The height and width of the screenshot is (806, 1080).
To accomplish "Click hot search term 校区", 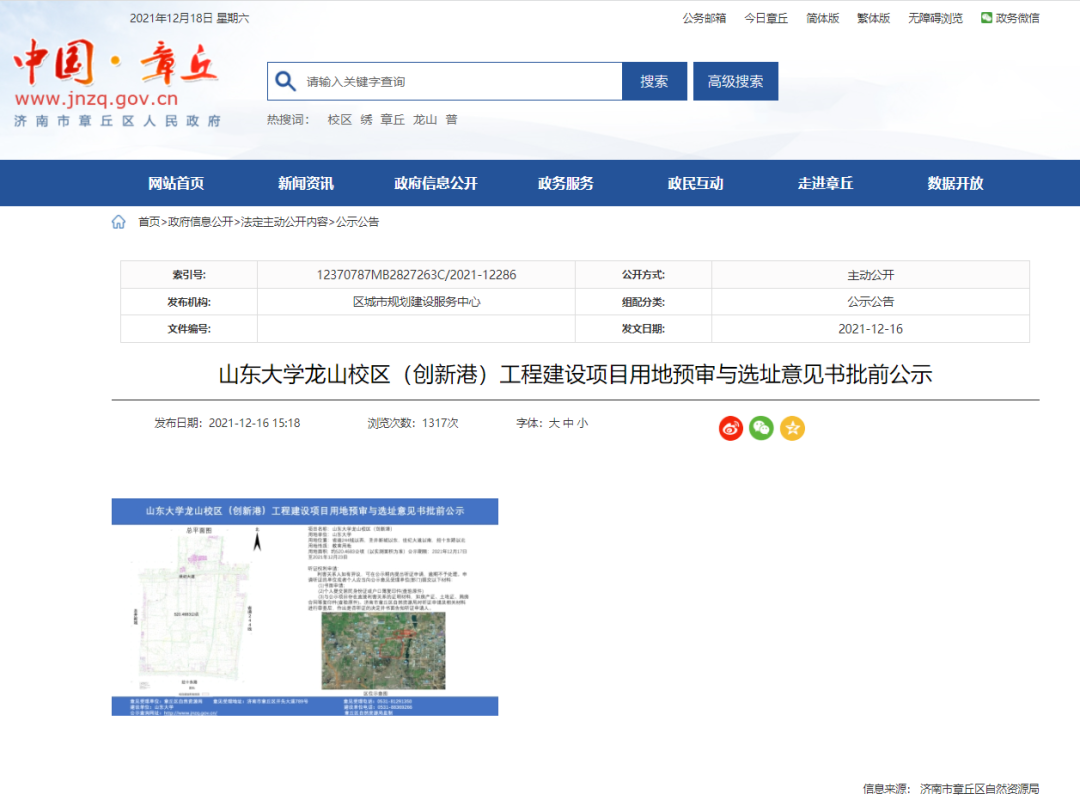I will pos(340,120).
